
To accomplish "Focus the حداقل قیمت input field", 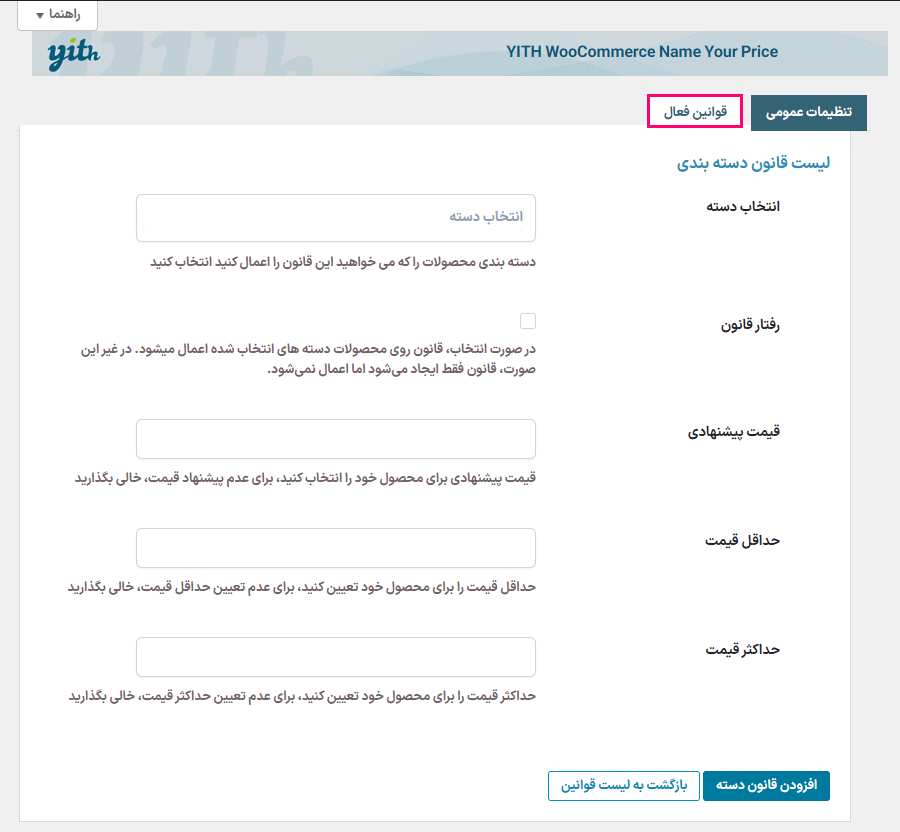I will (x=336, y=548).
